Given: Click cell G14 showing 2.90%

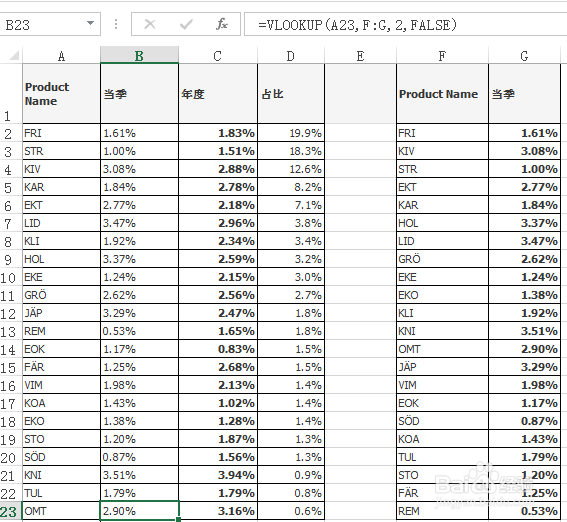Looking at the screenshot, I should (x=524, y=349).
